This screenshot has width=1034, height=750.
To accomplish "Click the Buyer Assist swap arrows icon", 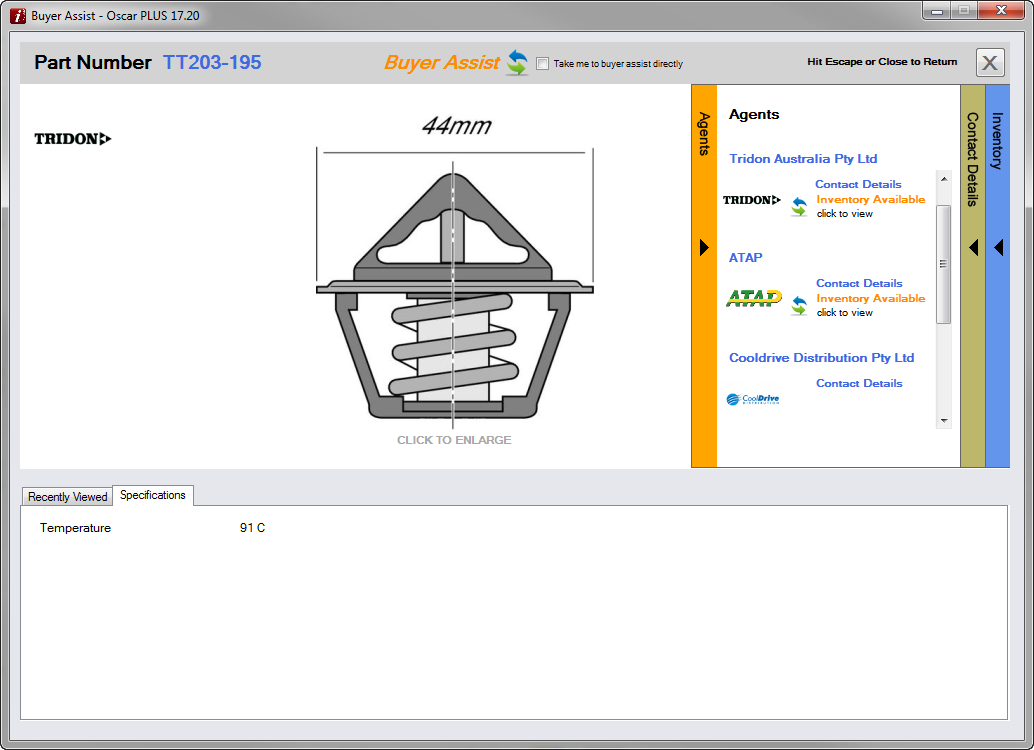I will [516, 63].
